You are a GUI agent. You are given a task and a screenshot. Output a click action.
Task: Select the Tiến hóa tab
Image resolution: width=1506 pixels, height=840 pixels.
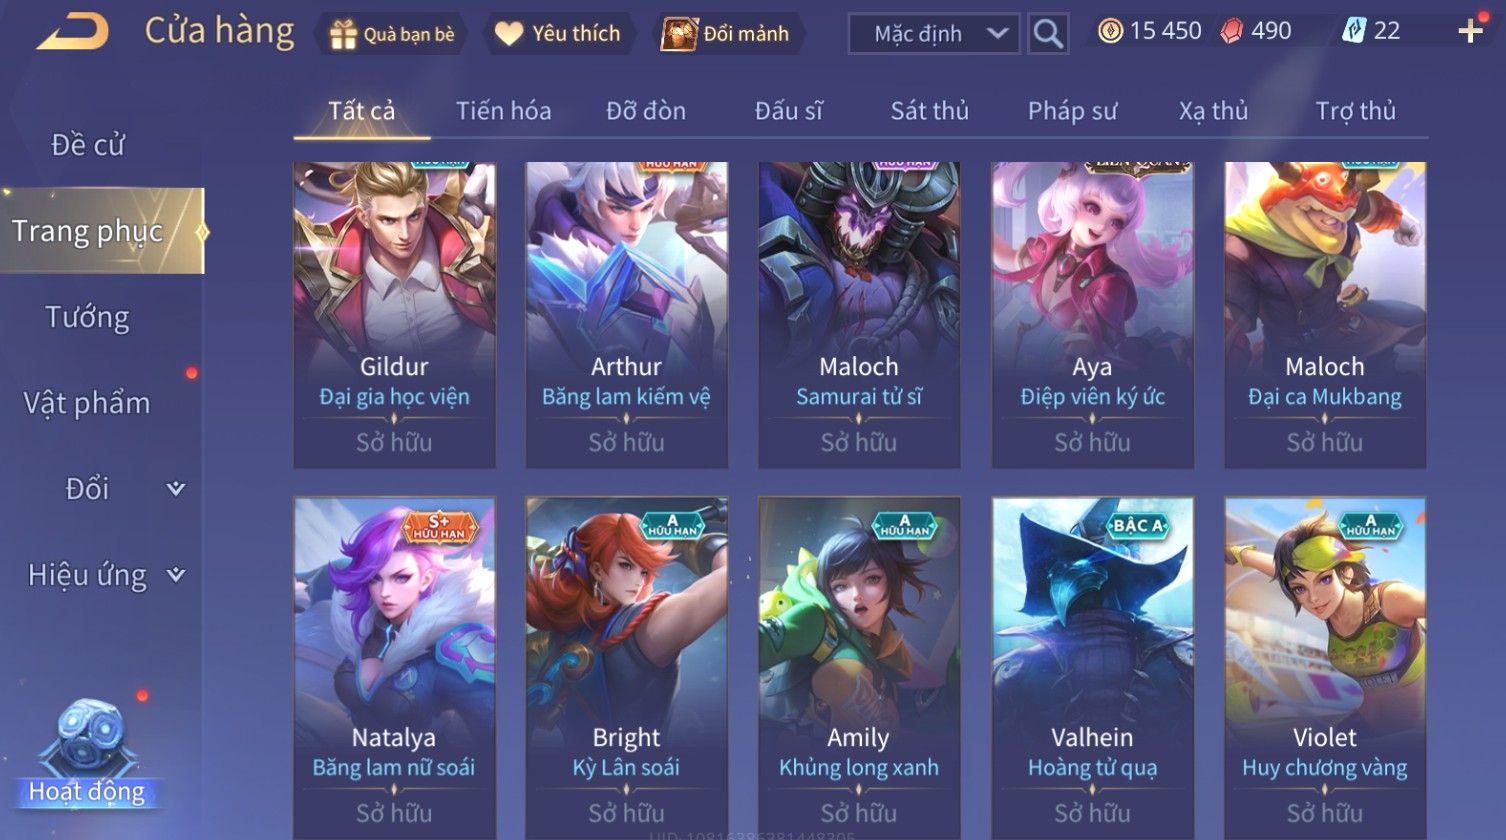[x=504, y=111]
